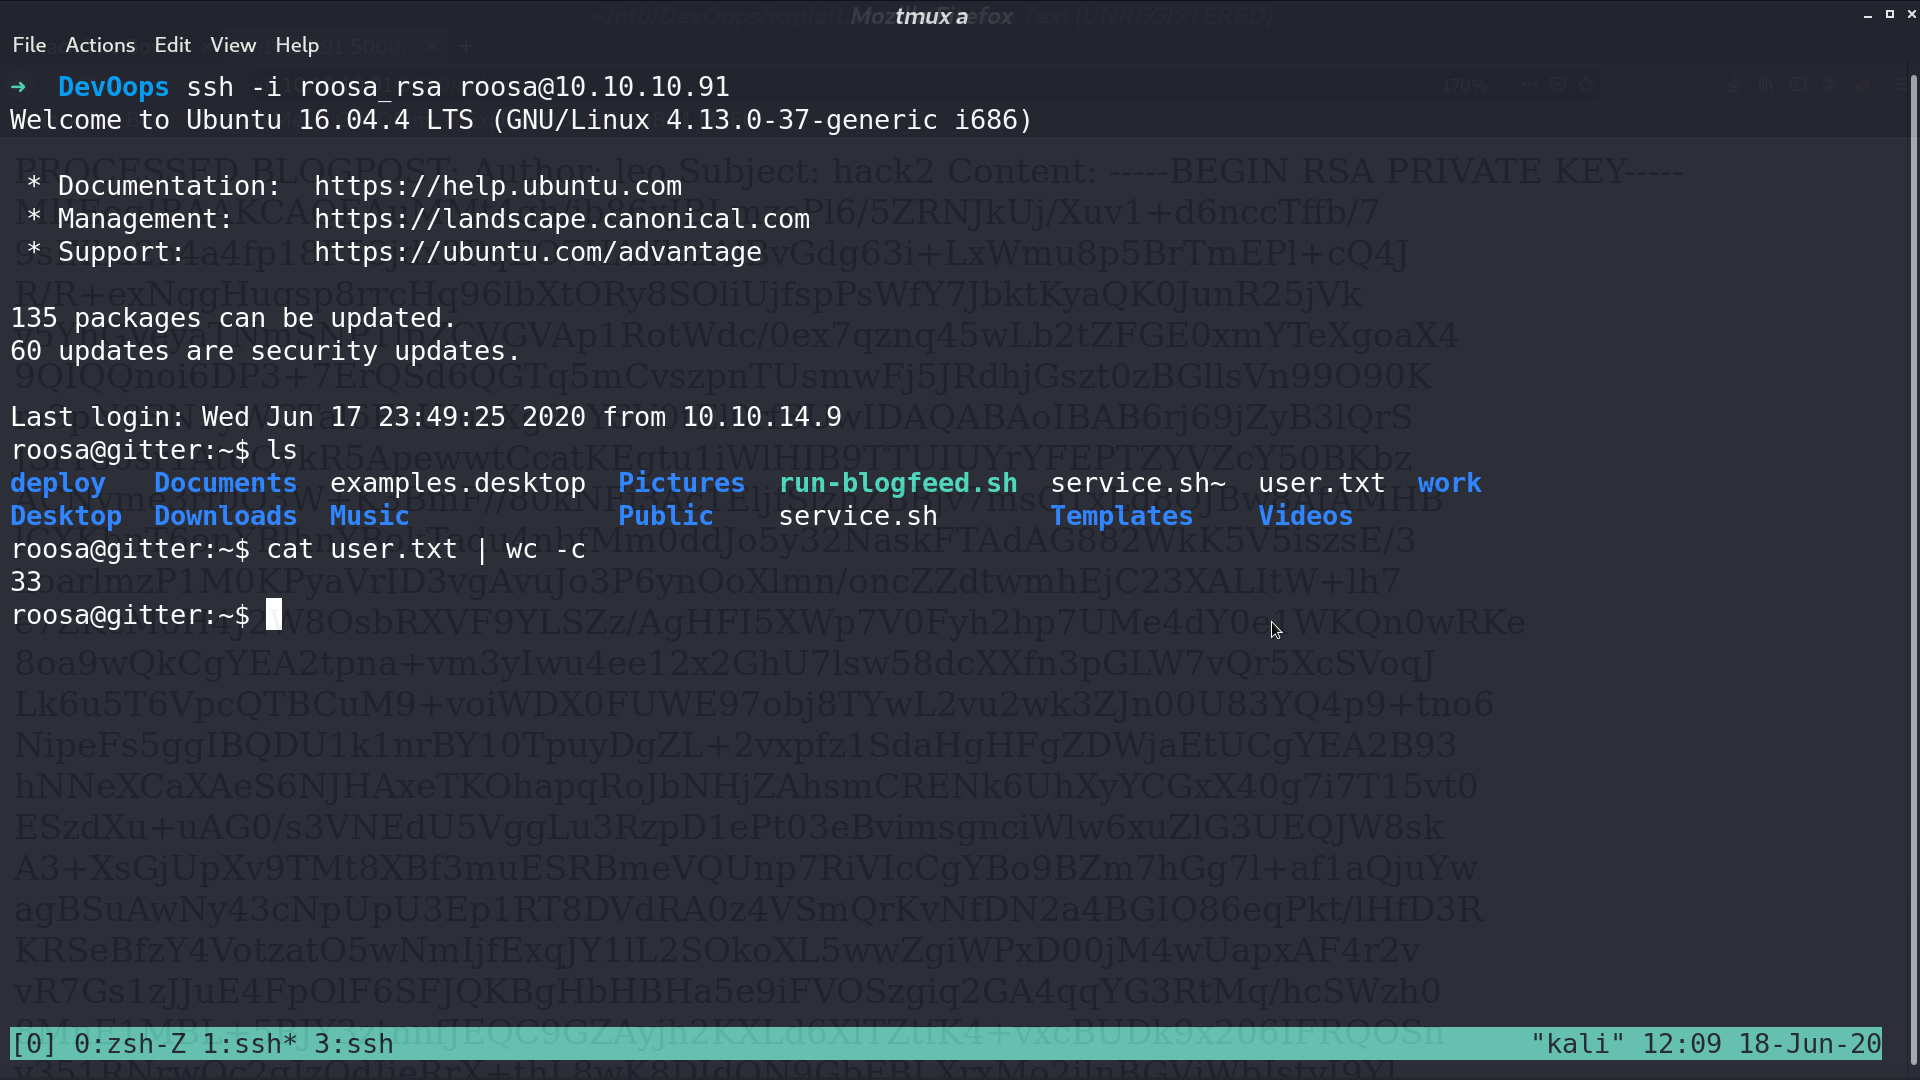Image resolution: width=1920 pixels, height=1080 pixels.
Task: Click the terminal cursor at the prompt
Action: pyautogui.click(x=274, y=615)
